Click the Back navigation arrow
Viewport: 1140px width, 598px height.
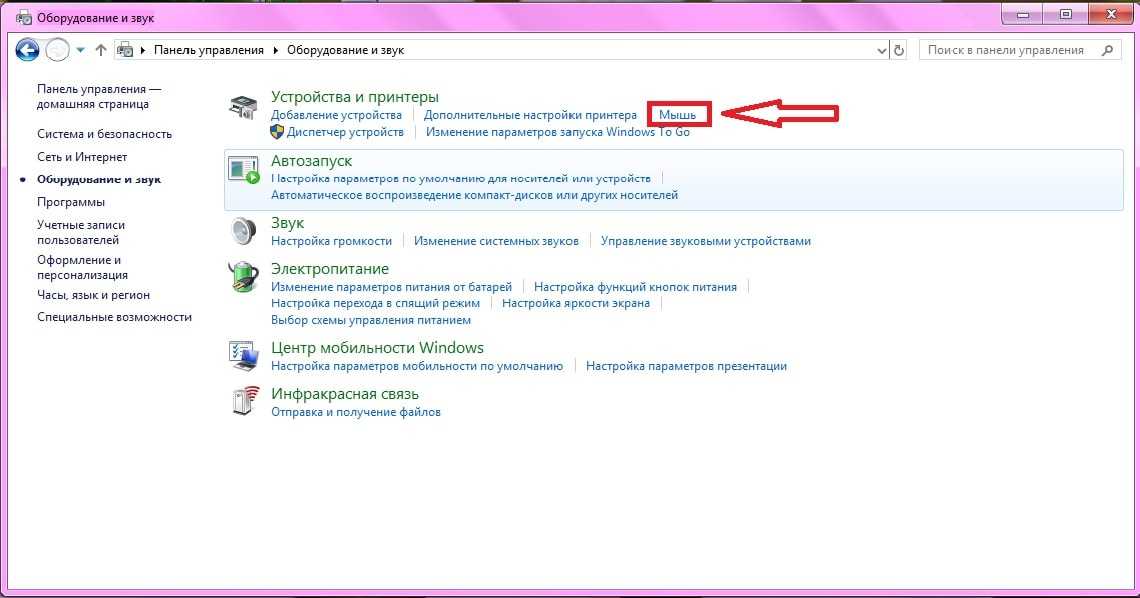tap(27, 49)
